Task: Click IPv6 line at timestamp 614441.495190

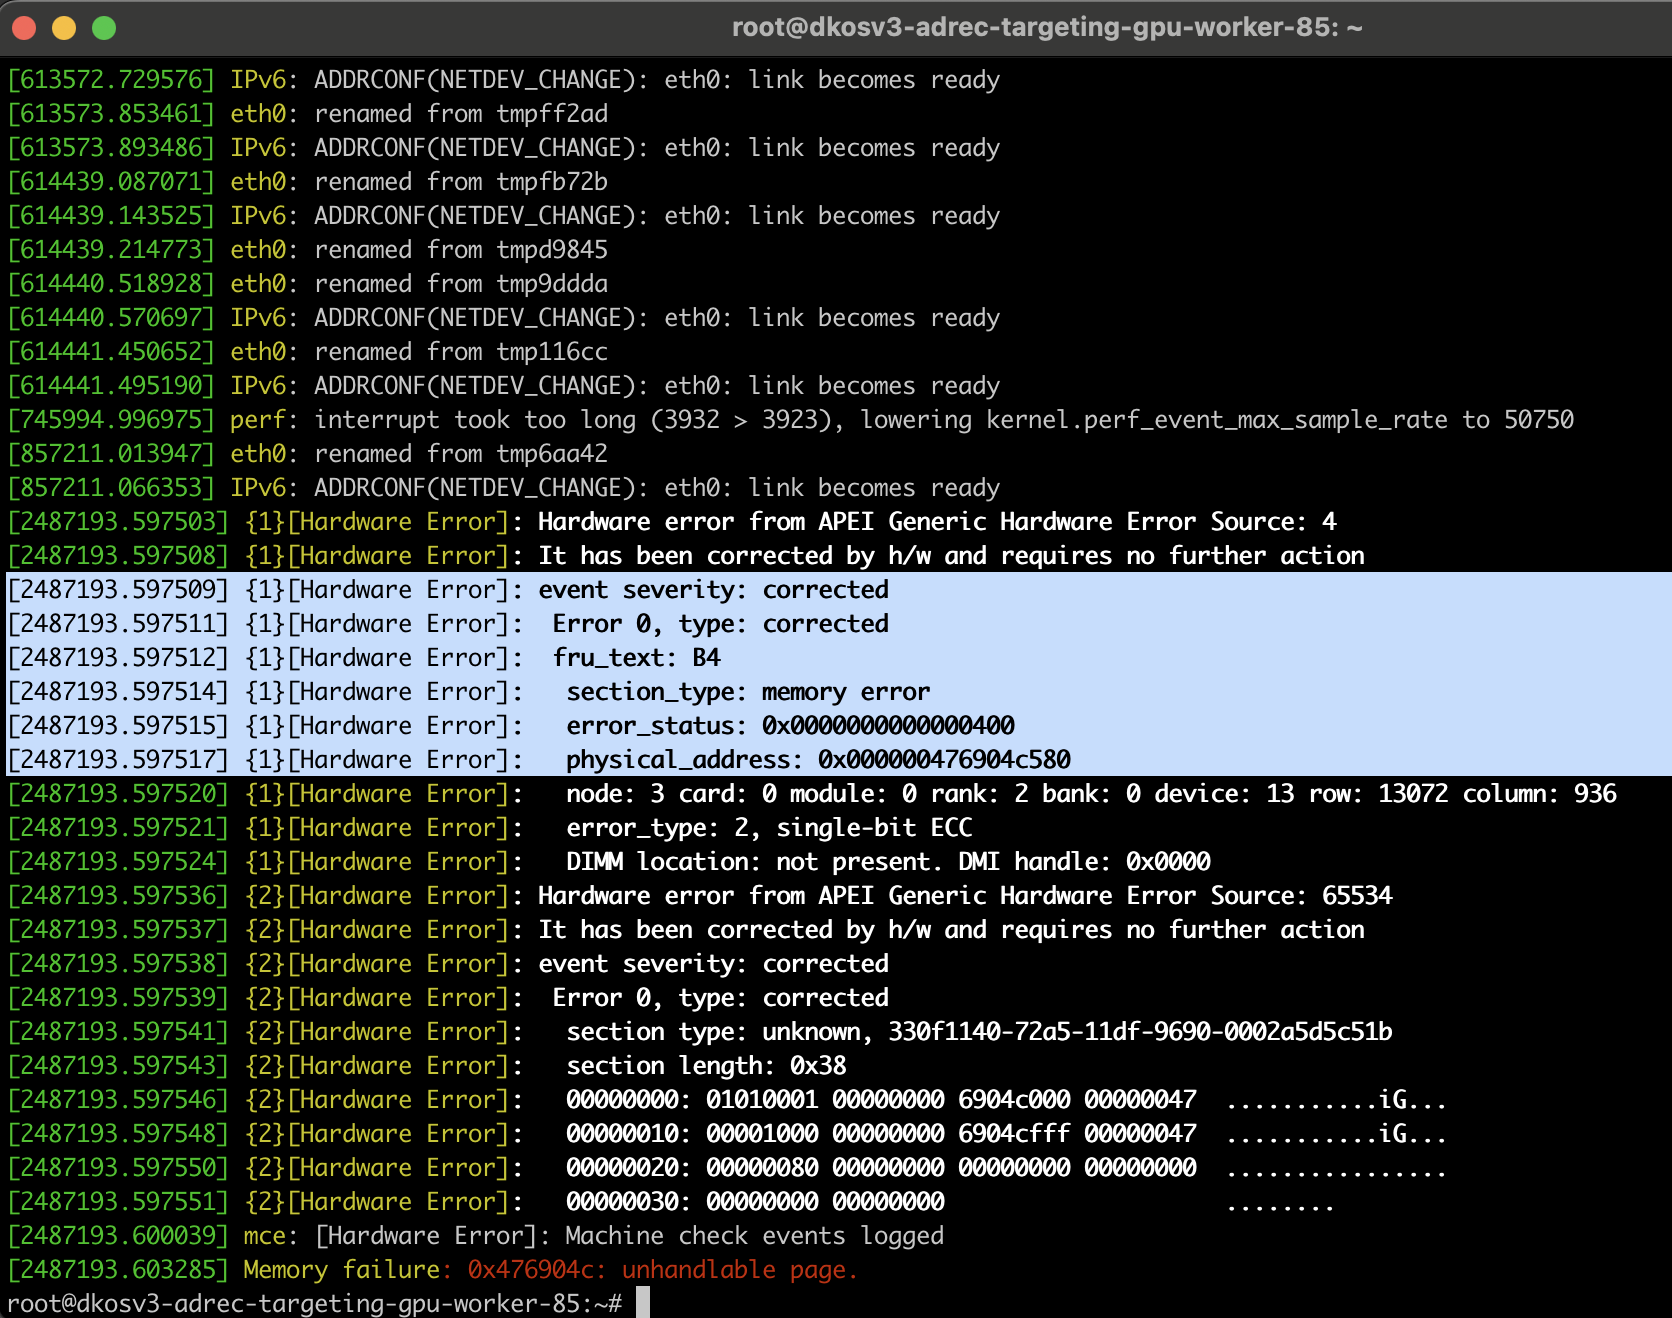Action: 504,386
